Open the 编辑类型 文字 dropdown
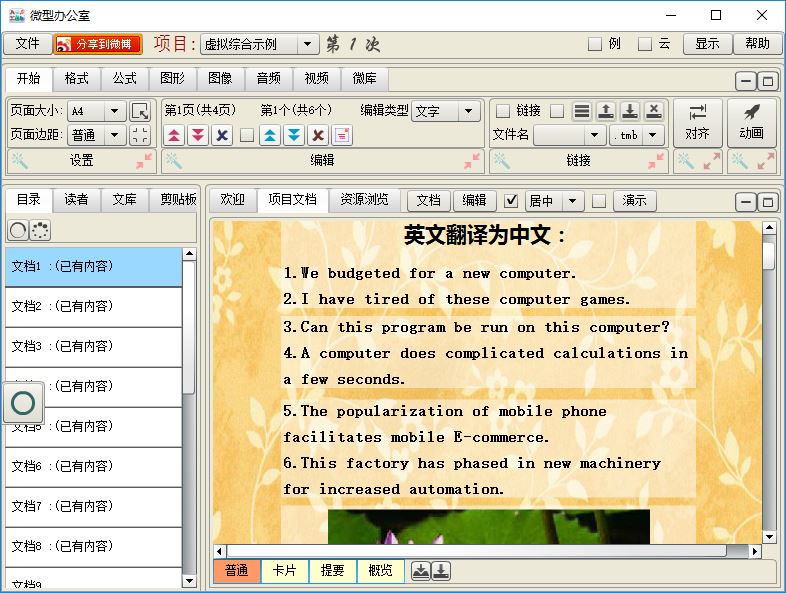The height and width of the screenshot is (593, 786). pos(469,111)
